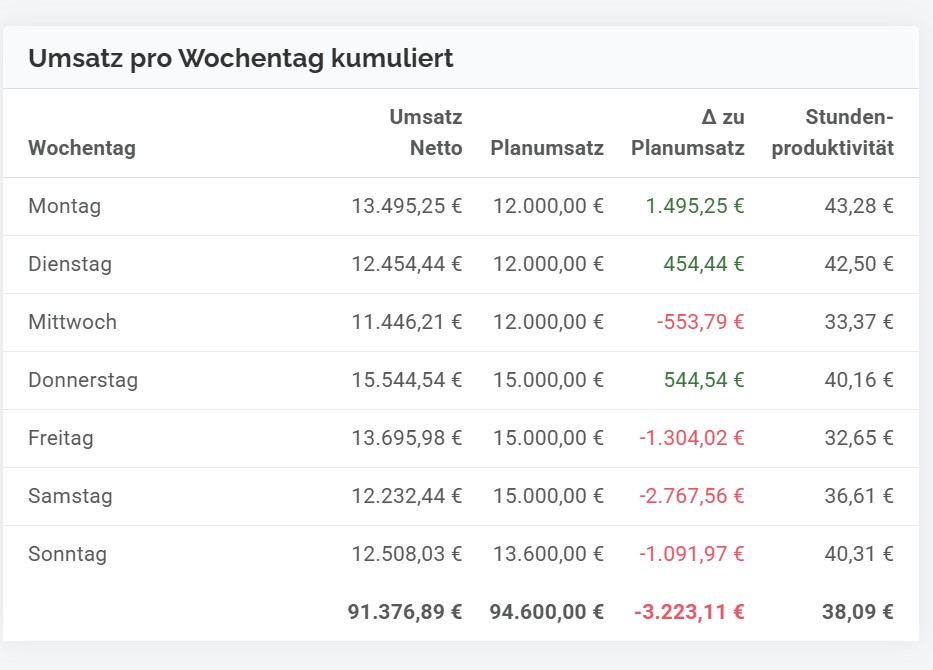The height and width of the screenshot is (670, 933).
Task: Click the Δ zu Planumsatz column header
Action: [688, 132]
